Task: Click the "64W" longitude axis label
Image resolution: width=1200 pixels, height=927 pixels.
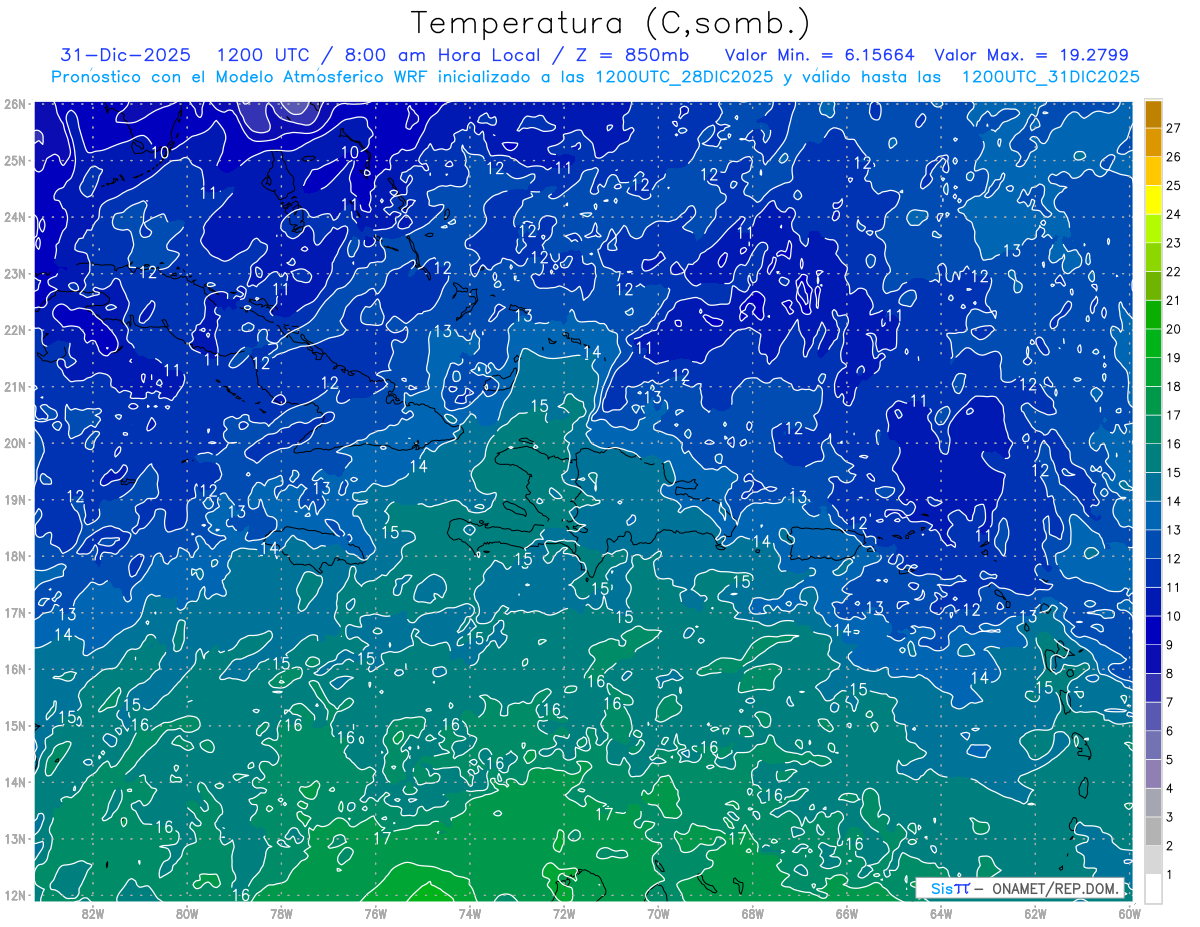Action: coord(941,913)
